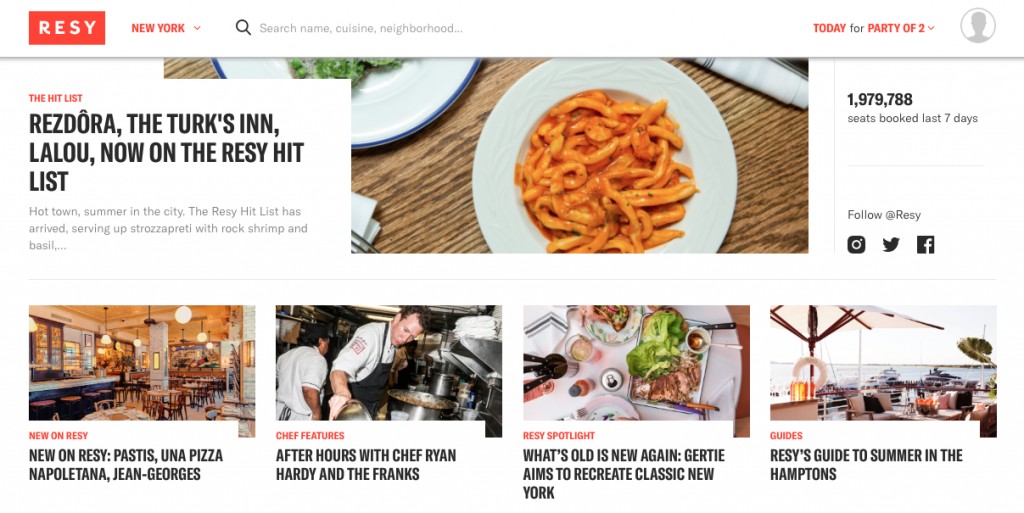This screenshot has height=513, width=1024.
Task: Click the Resy logo
Action: pyautogui.click(x=67, y=28)
